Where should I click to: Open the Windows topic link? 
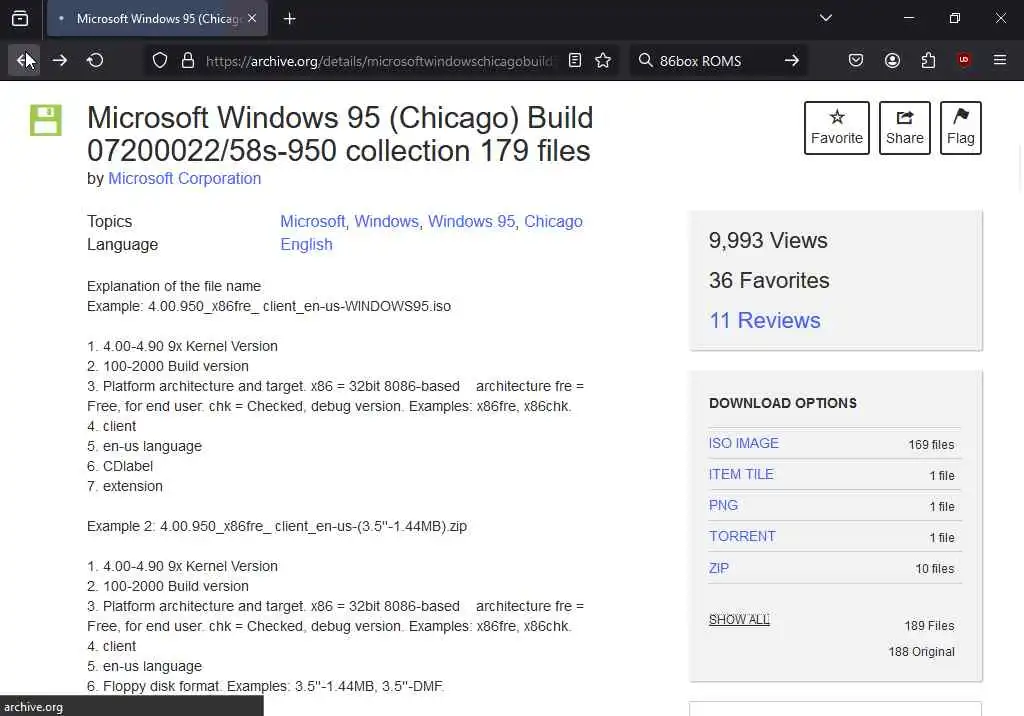pyautogui.click(x=386, y=221)
